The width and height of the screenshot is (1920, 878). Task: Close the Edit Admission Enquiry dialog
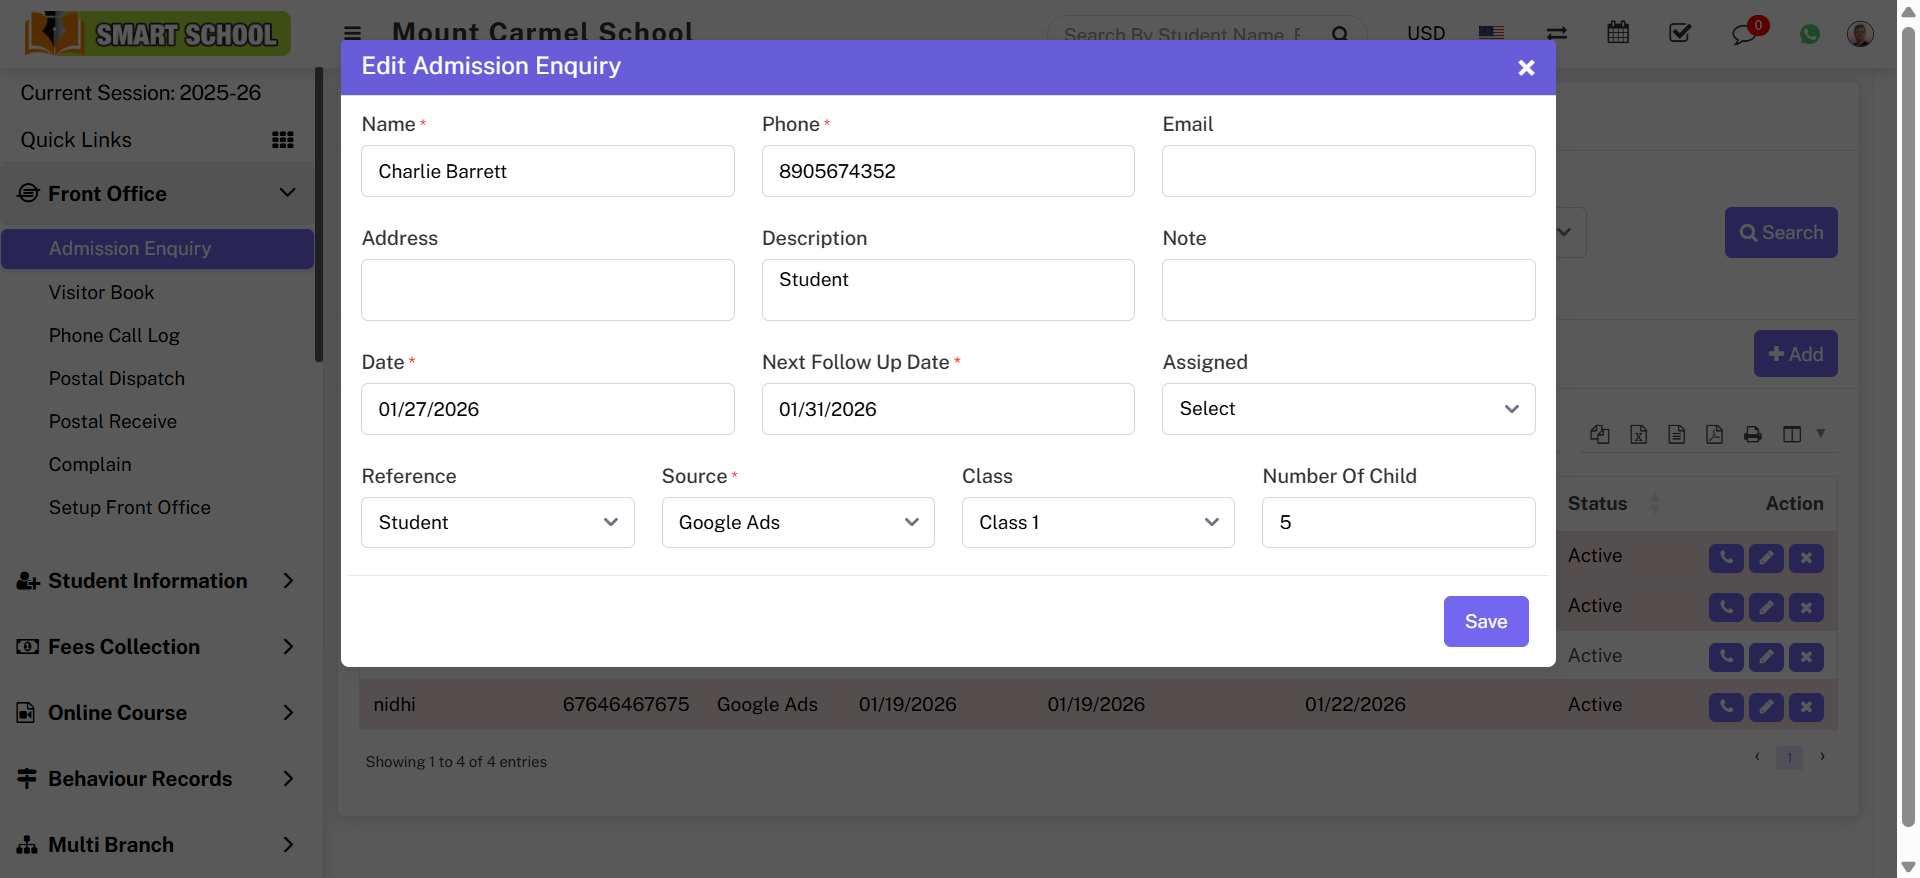(x=1525, y=68)
